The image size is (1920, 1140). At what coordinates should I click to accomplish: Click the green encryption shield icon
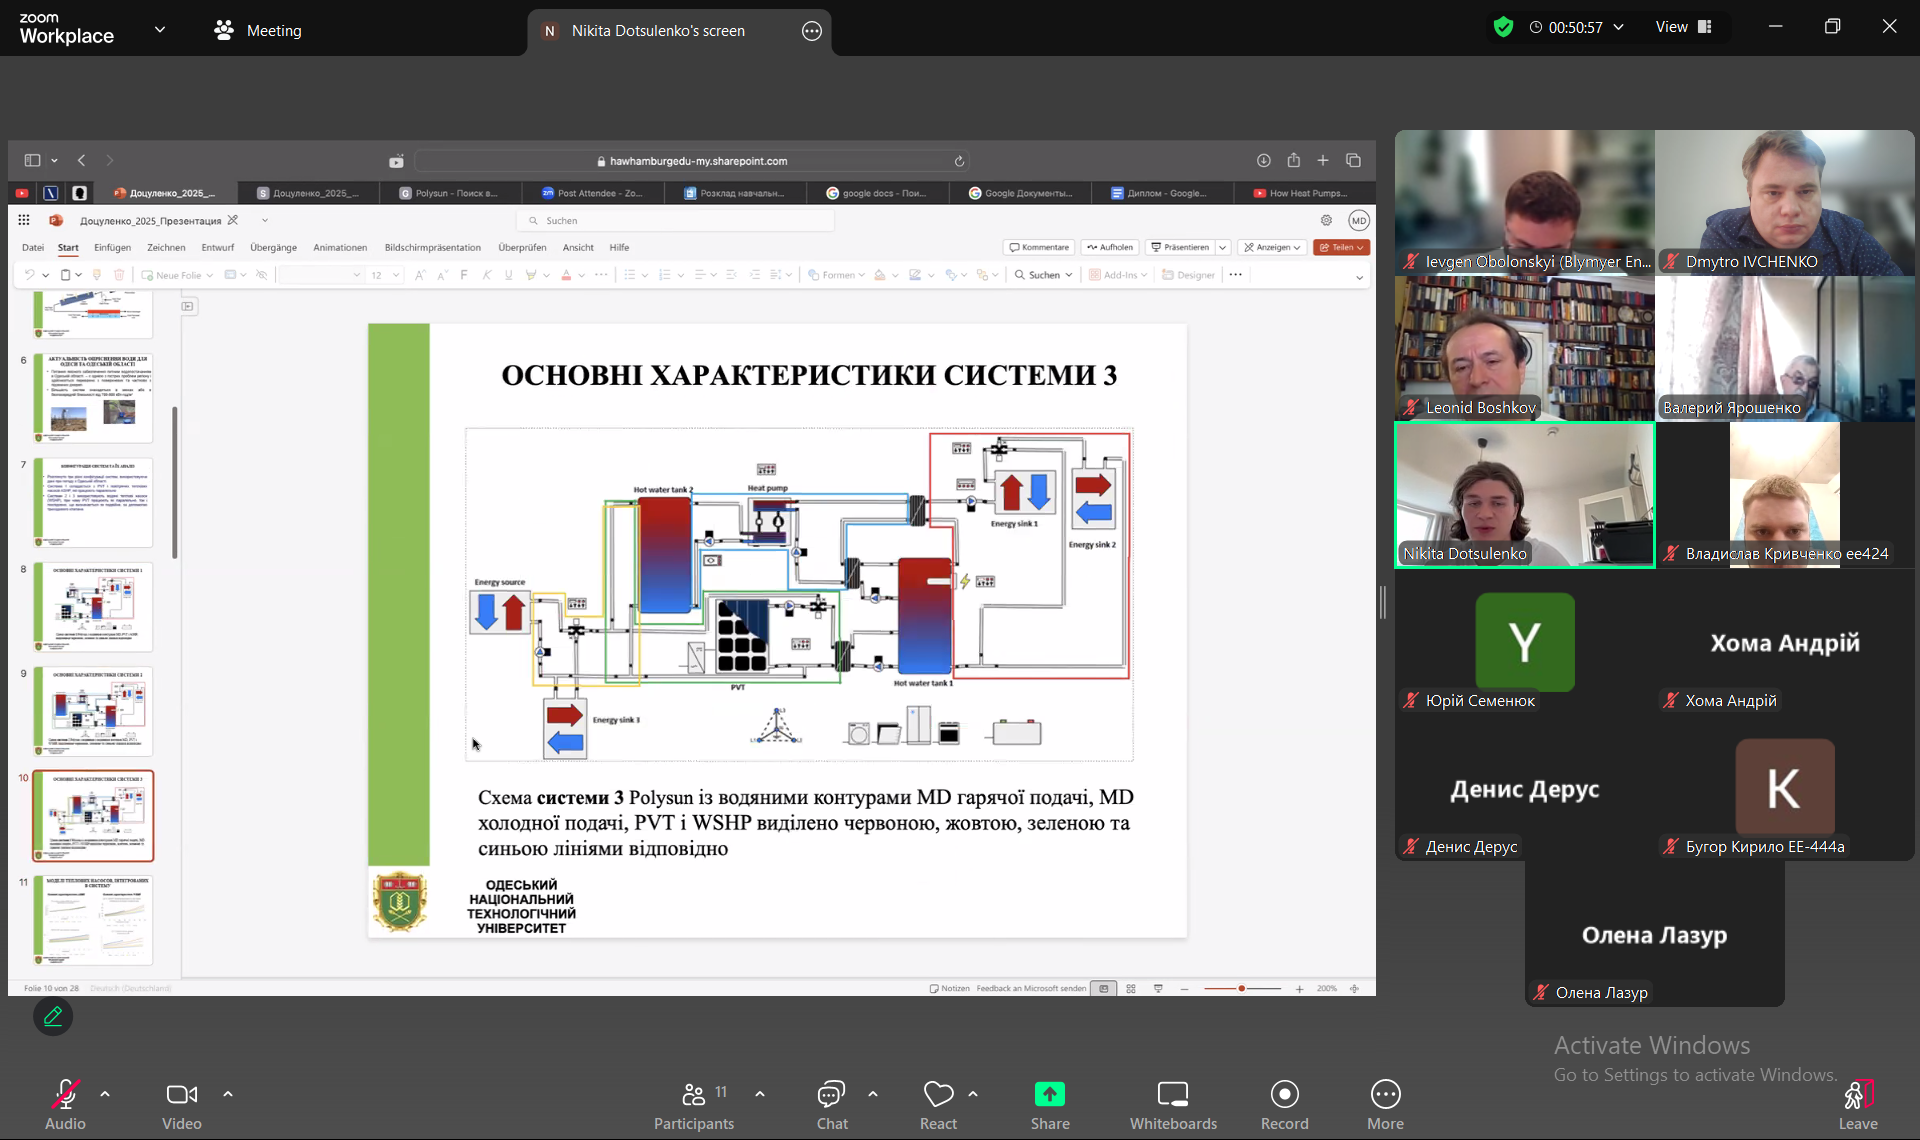pyautogui.click(x=1503, y=27)
